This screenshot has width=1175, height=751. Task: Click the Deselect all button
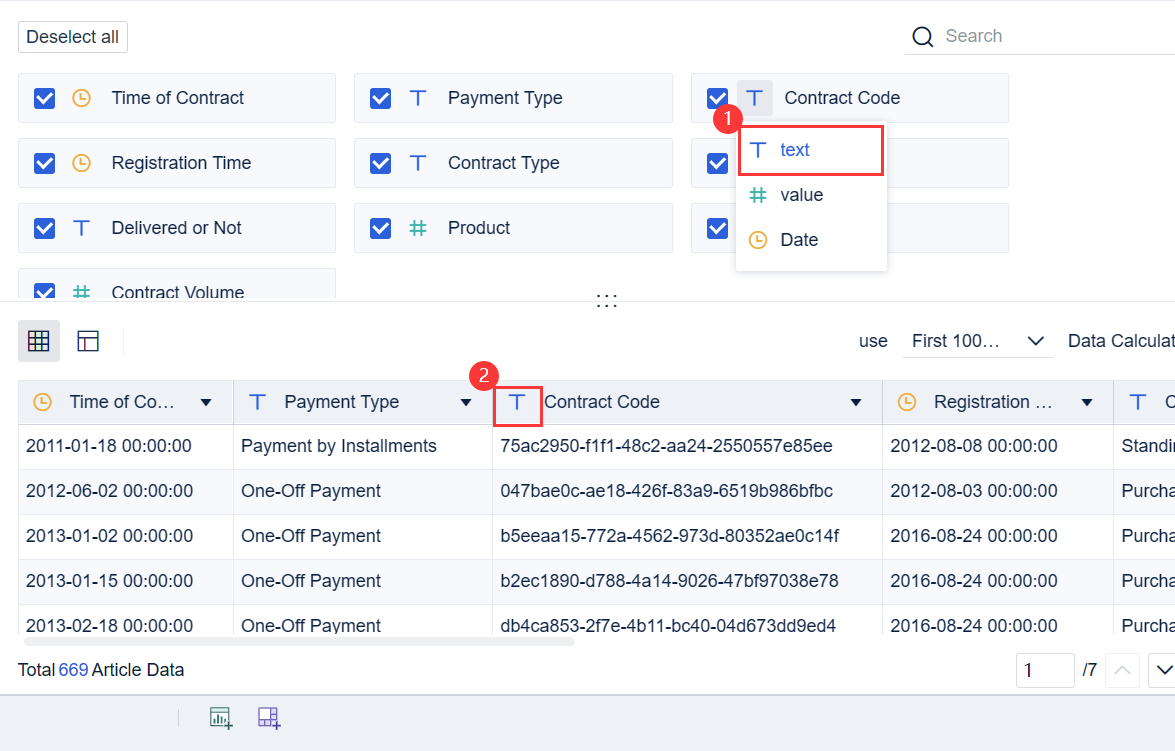pyautogui.click(x=73, y=37)
